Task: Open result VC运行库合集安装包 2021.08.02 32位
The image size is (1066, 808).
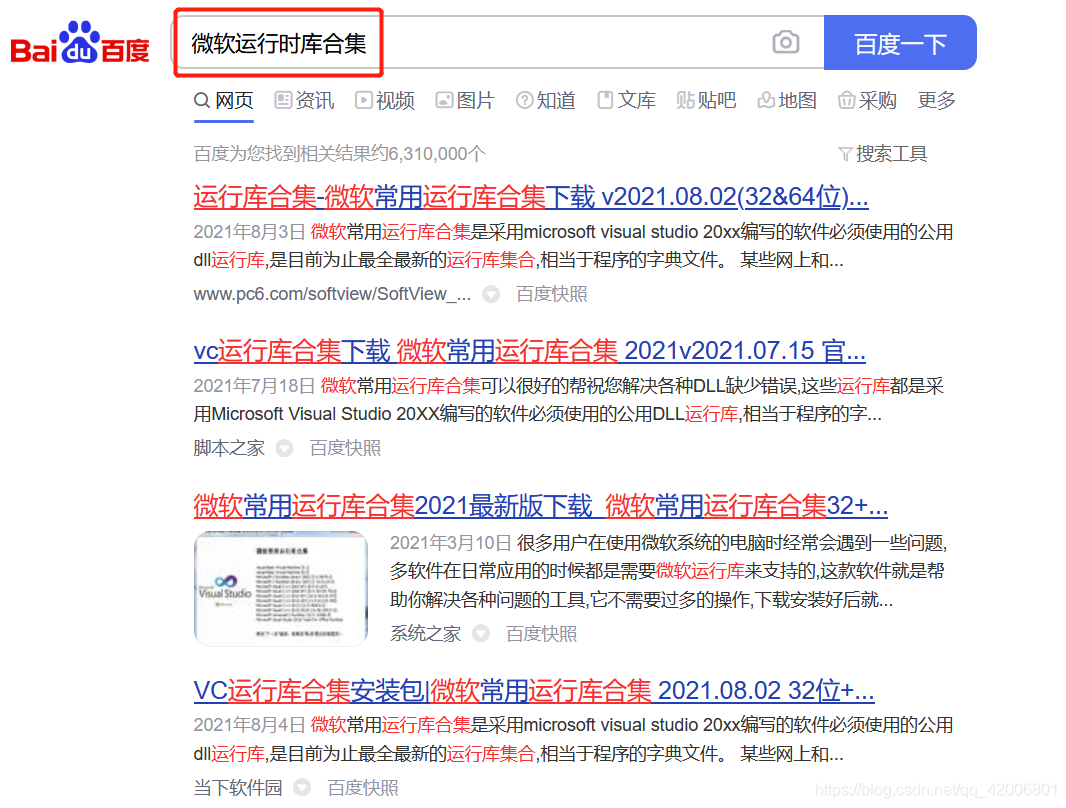Action: (x=534, y=691)
